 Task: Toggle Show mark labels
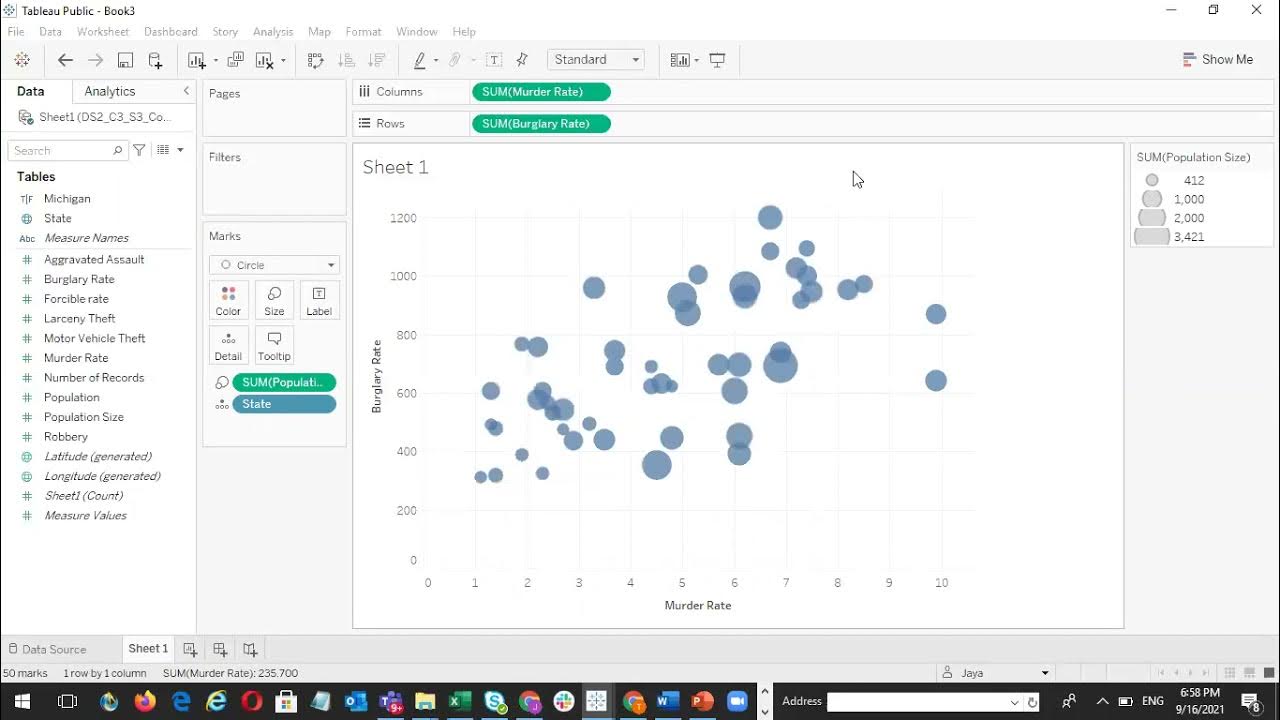494,60
